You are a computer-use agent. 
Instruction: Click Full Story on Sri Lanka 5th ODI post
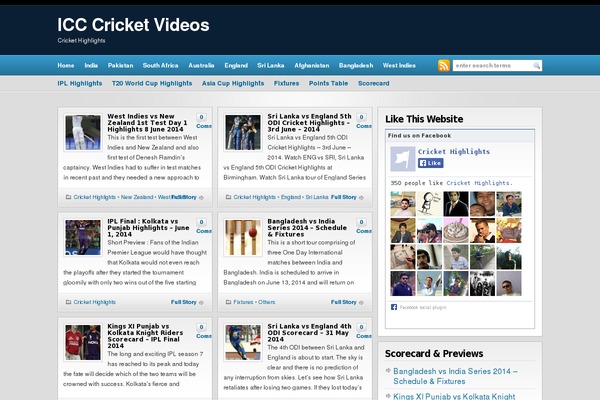344,197
